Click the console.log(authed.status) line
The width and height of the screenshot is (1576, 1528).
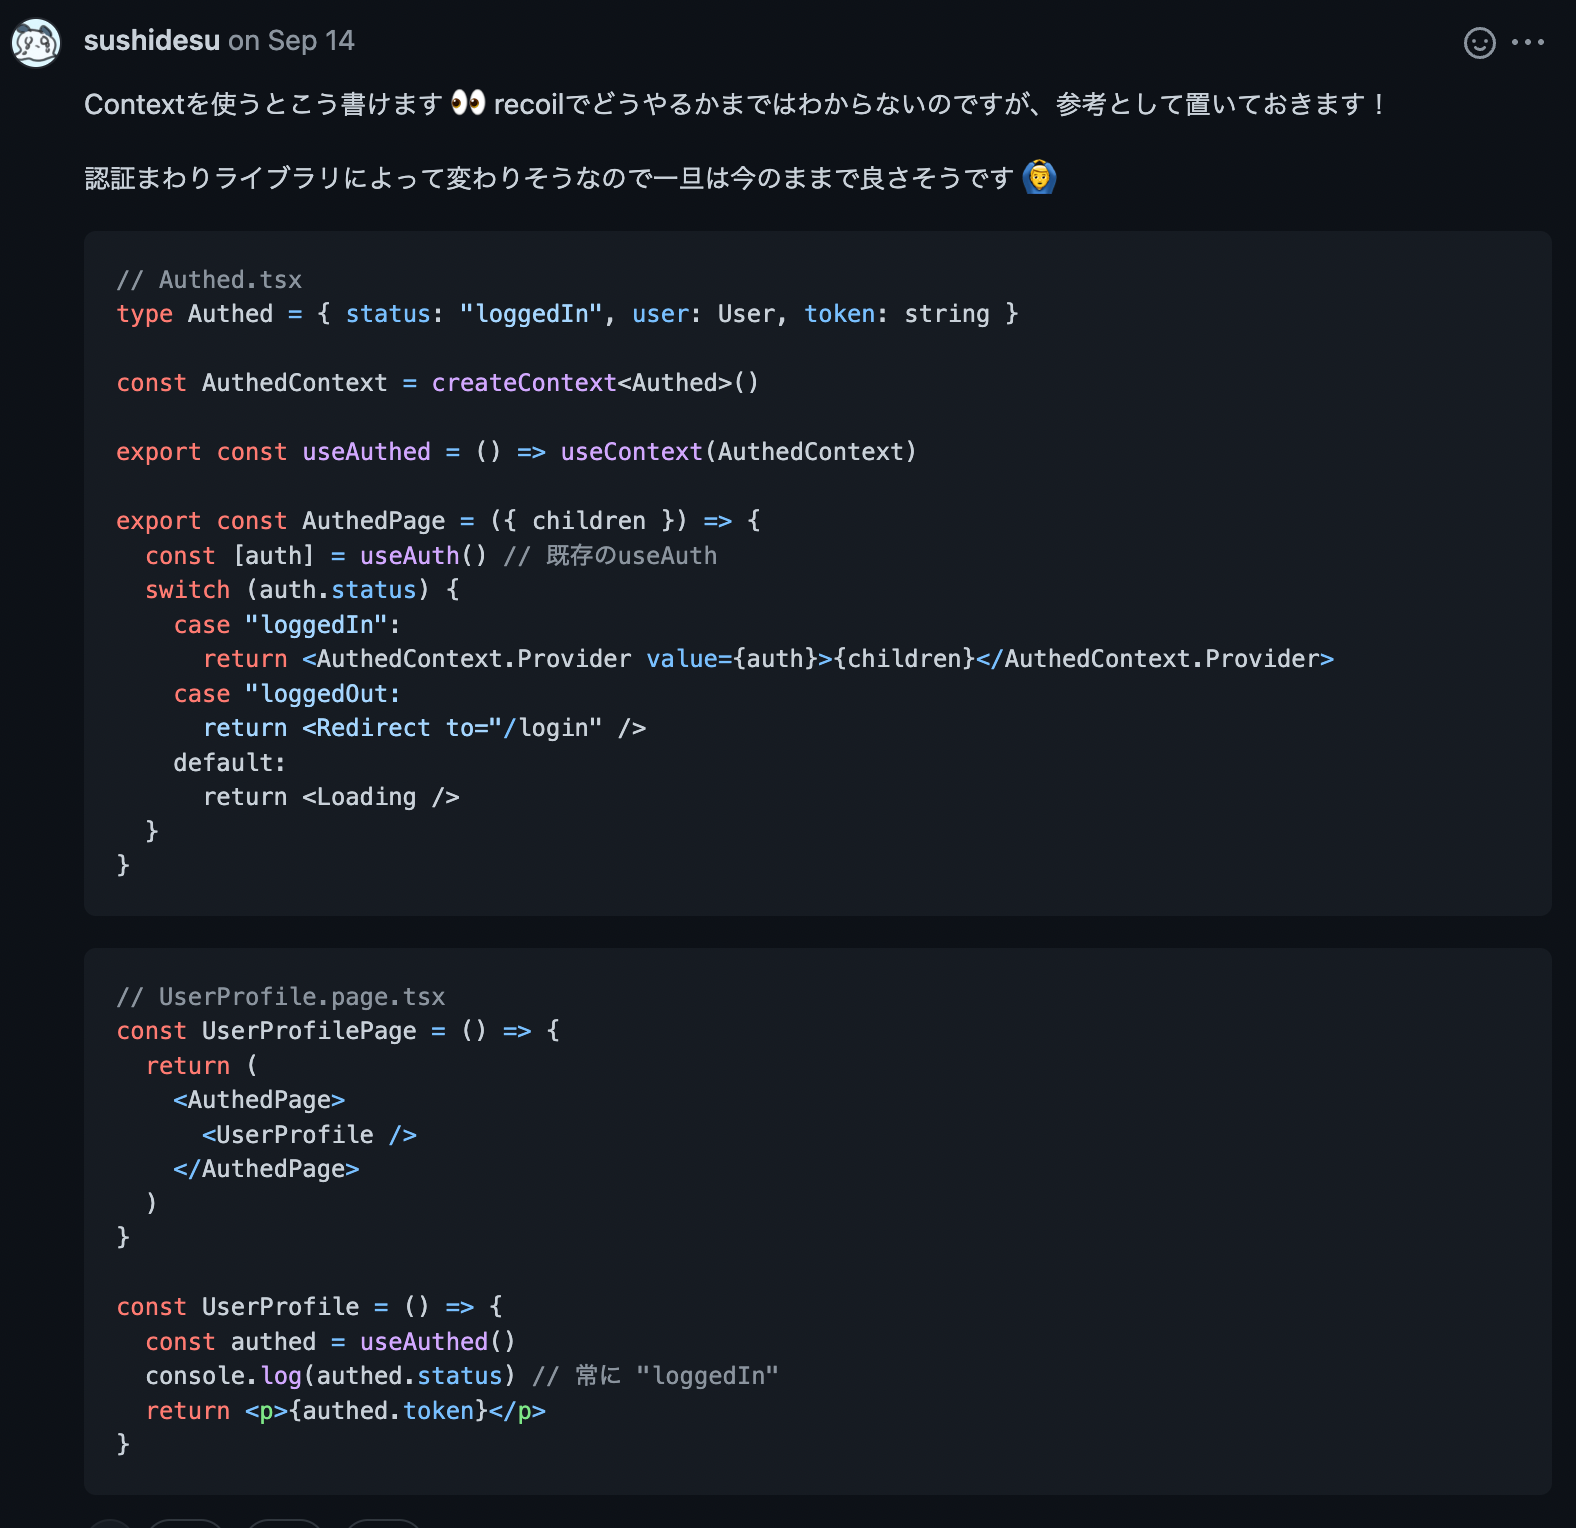point(462,1376)
